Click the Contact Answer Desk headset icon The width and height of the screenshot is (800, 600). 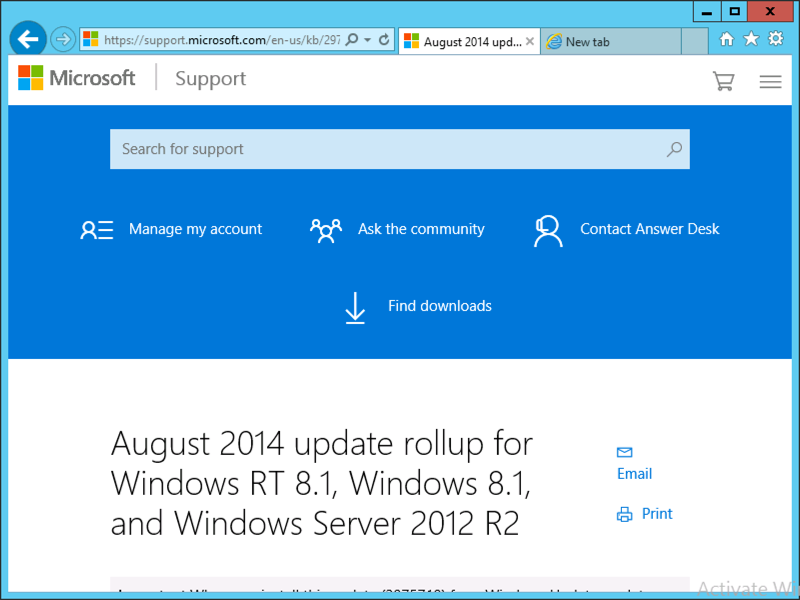pos(548,231)
